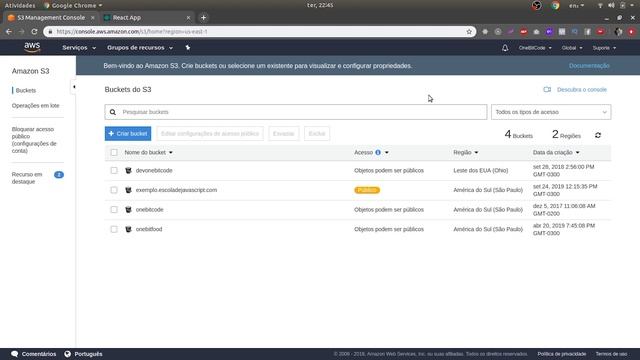This screenshot has width=640, height=360.
Task: Check the exemplo.escoladejavascript.com bucket checkbox
Action: click(114, 190)
